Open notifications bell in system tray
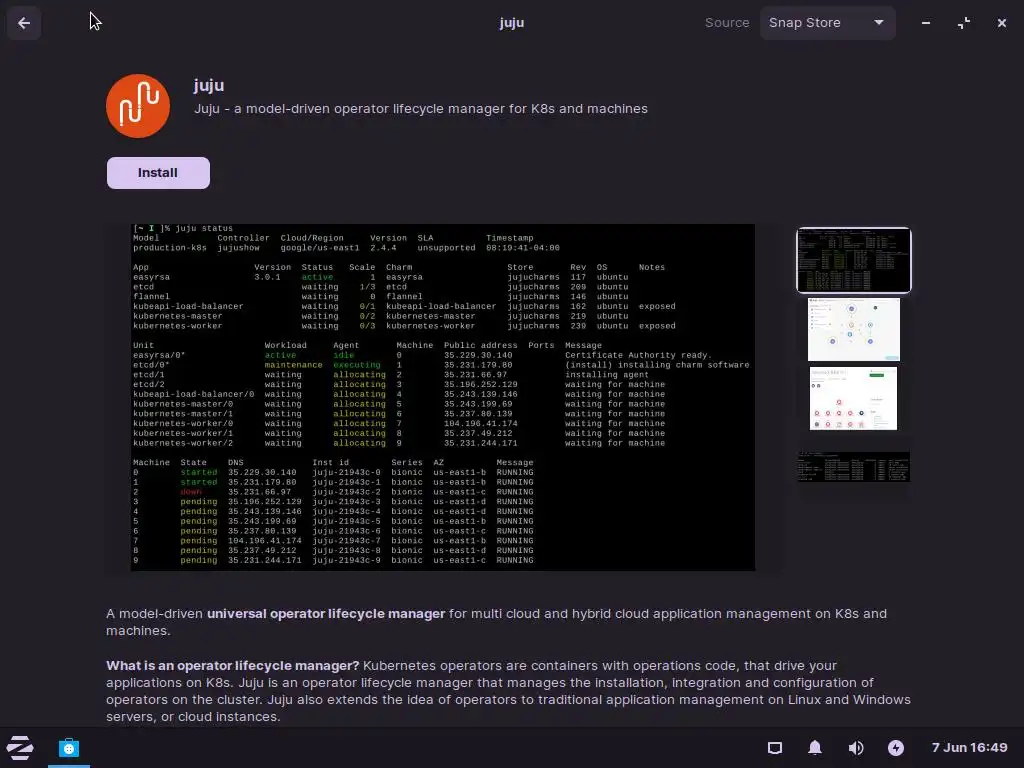The height and width of the screenshot is (768, 1024). pos(815,748)
